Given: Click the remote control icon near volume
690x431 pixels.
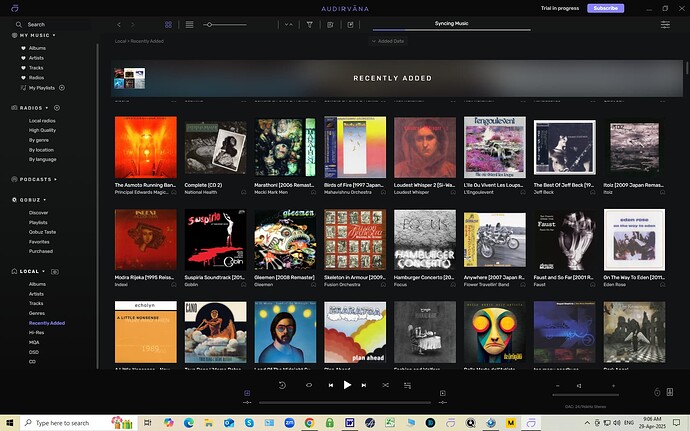Looking at the screenshot, I should click(657, 392).
